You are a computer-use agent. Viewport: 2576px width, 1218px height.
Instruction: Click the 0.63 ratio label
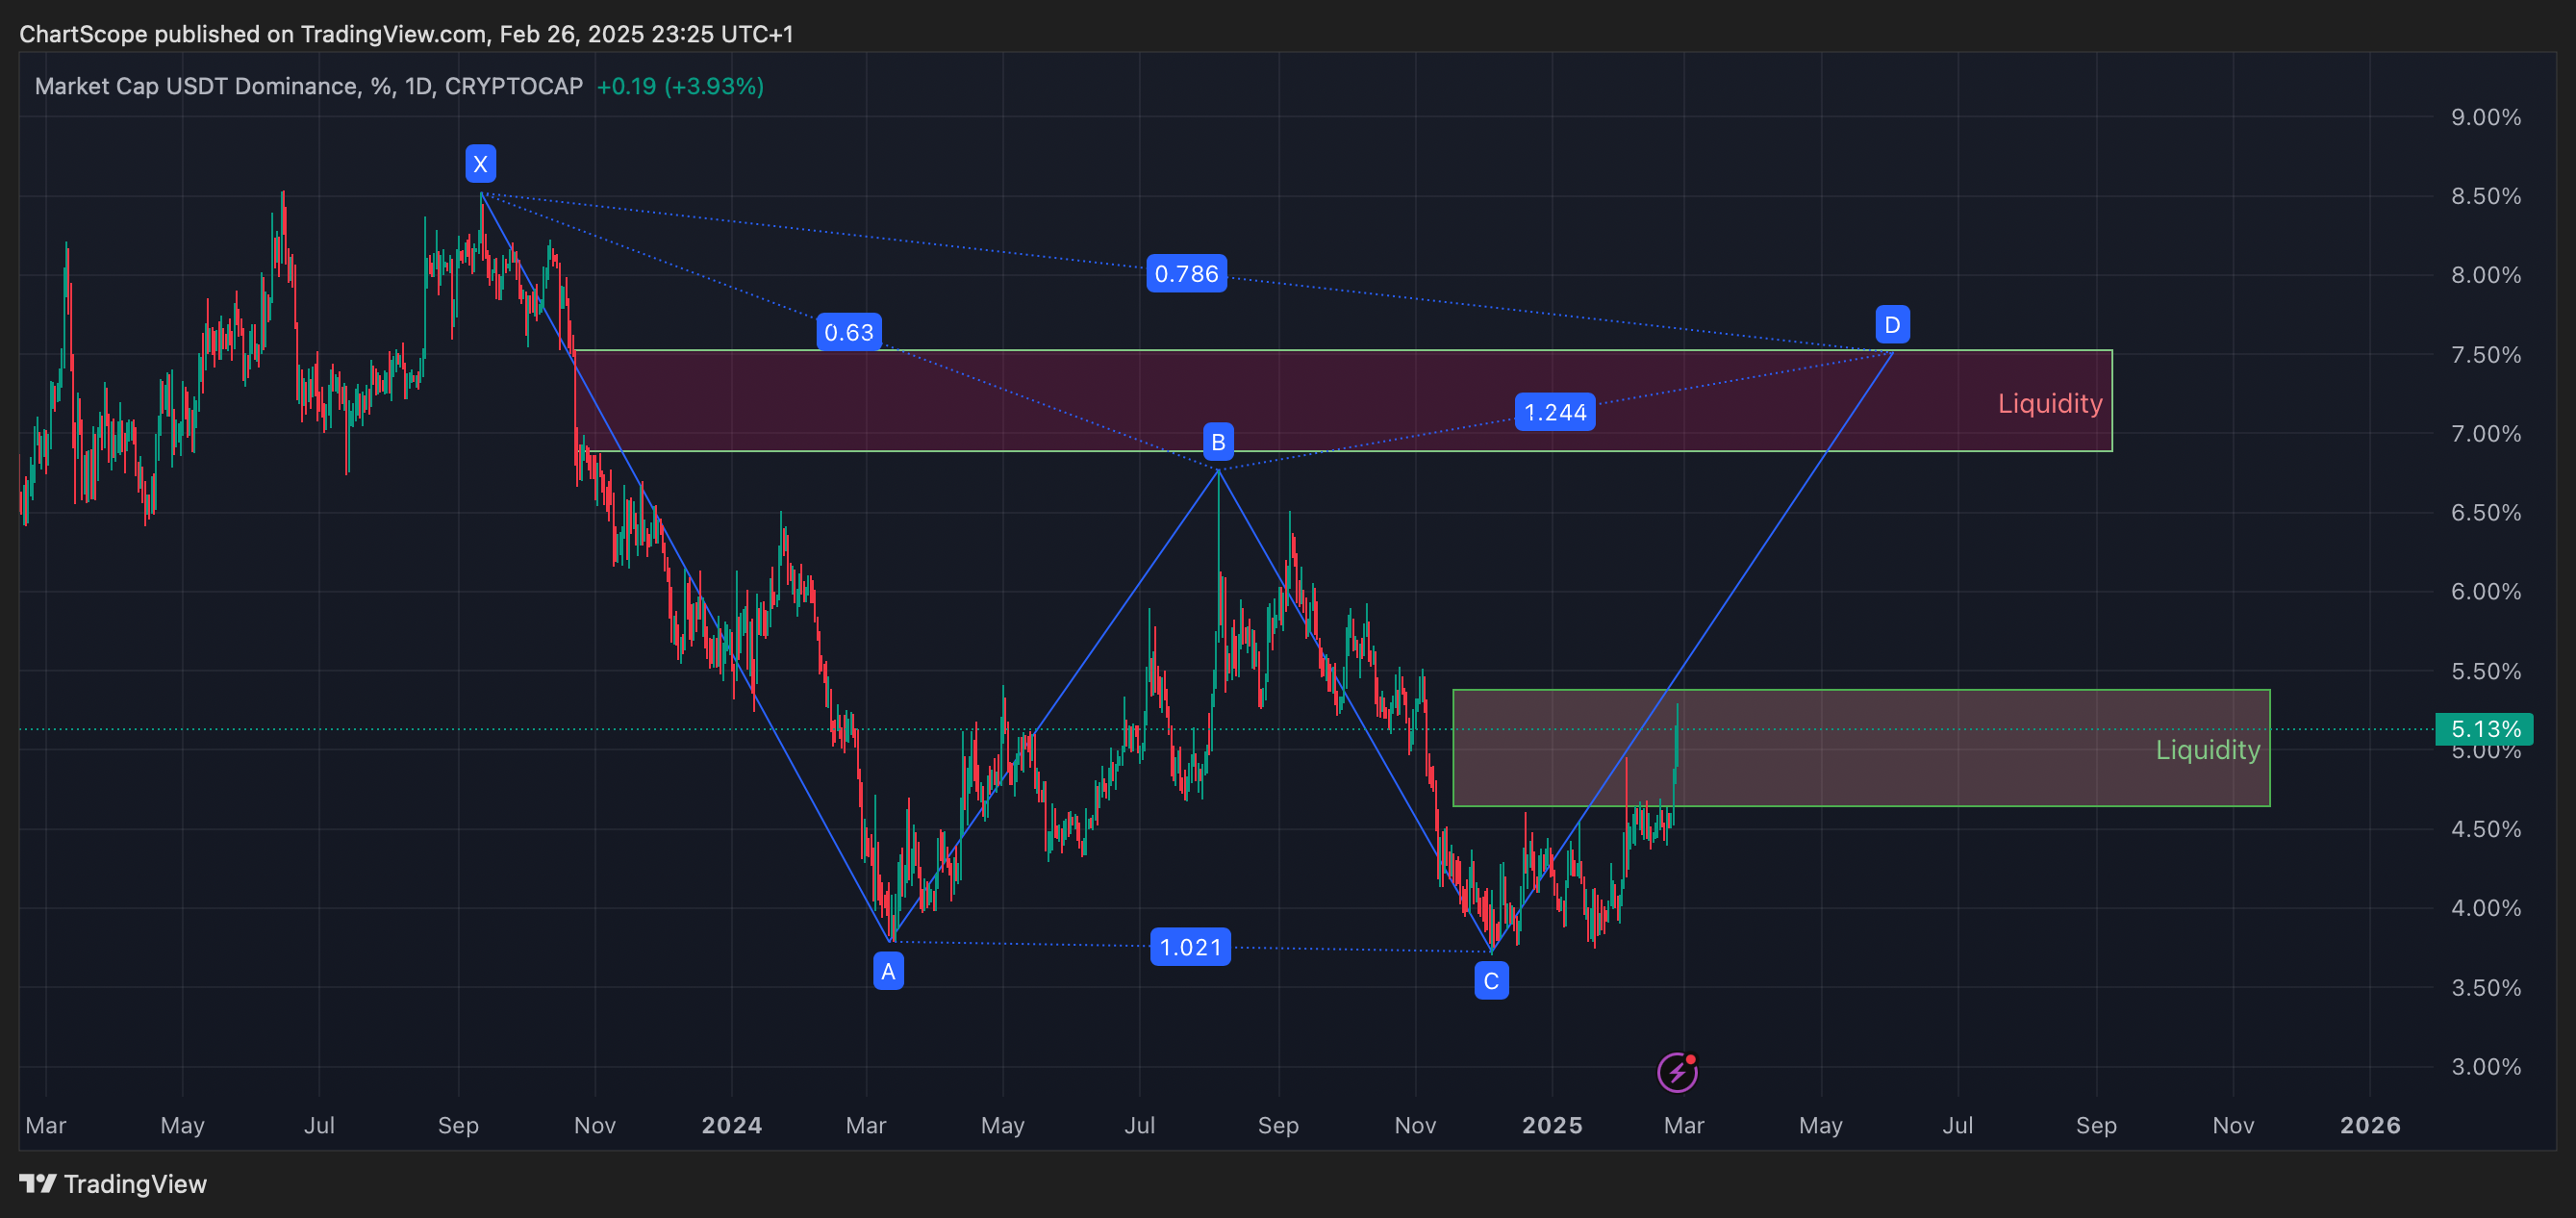click(x=849, y=332)
